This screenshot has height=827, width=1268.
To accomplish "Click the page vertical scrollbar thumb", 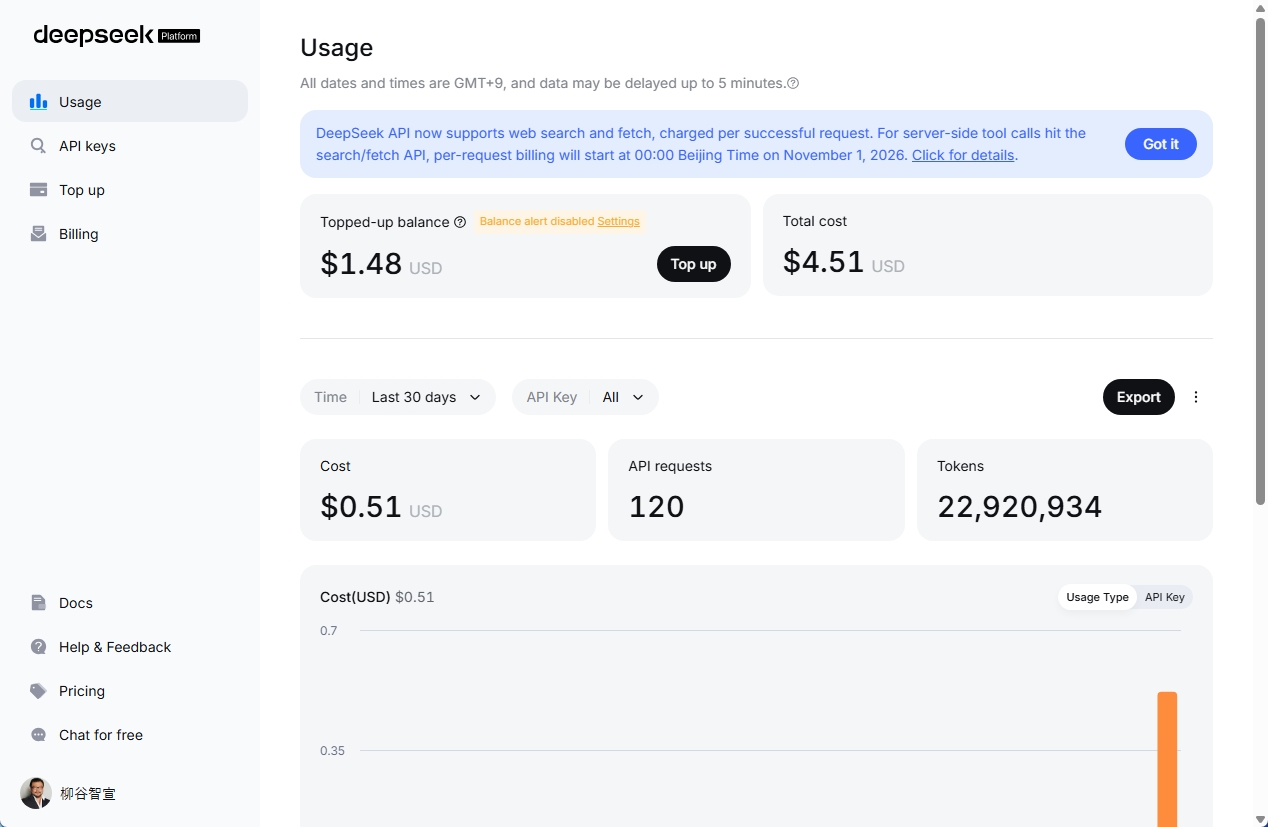I will 1260,260.
